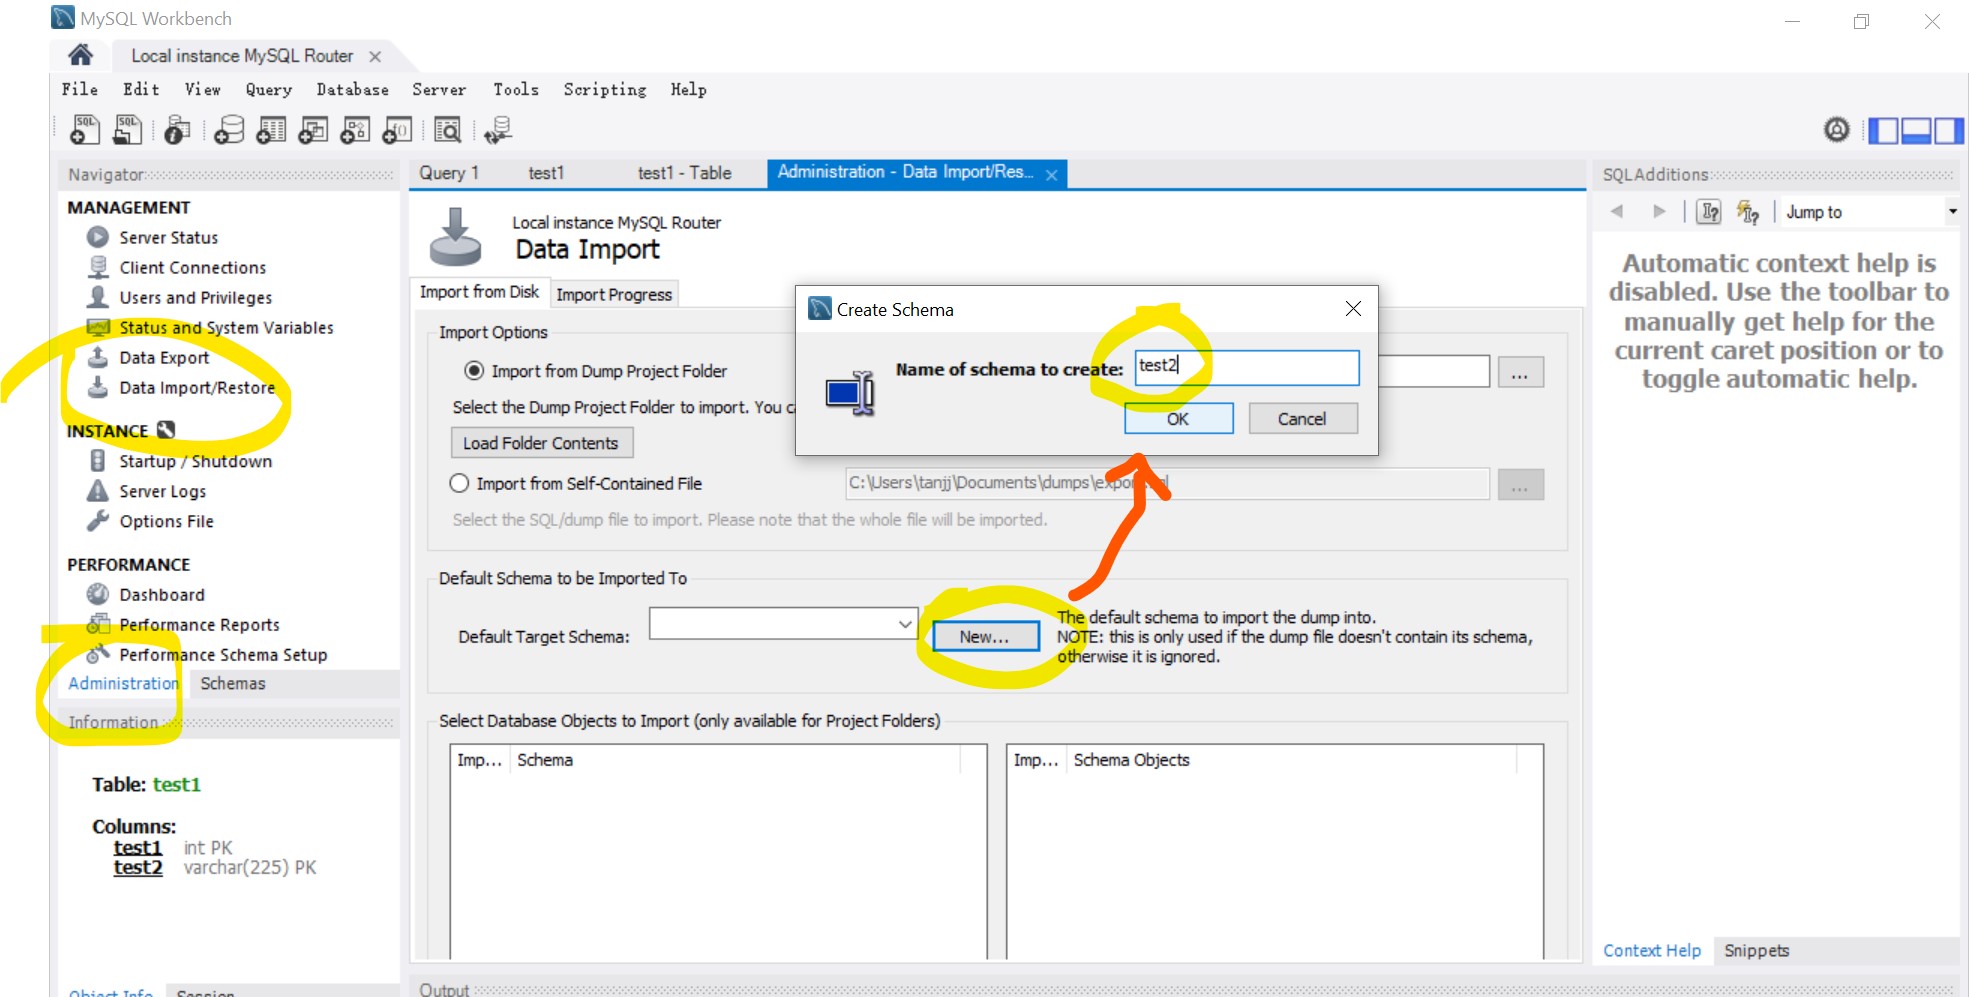1969x997 pixels.
Task: Open the Scripting menu
Action: coord(604,89)
